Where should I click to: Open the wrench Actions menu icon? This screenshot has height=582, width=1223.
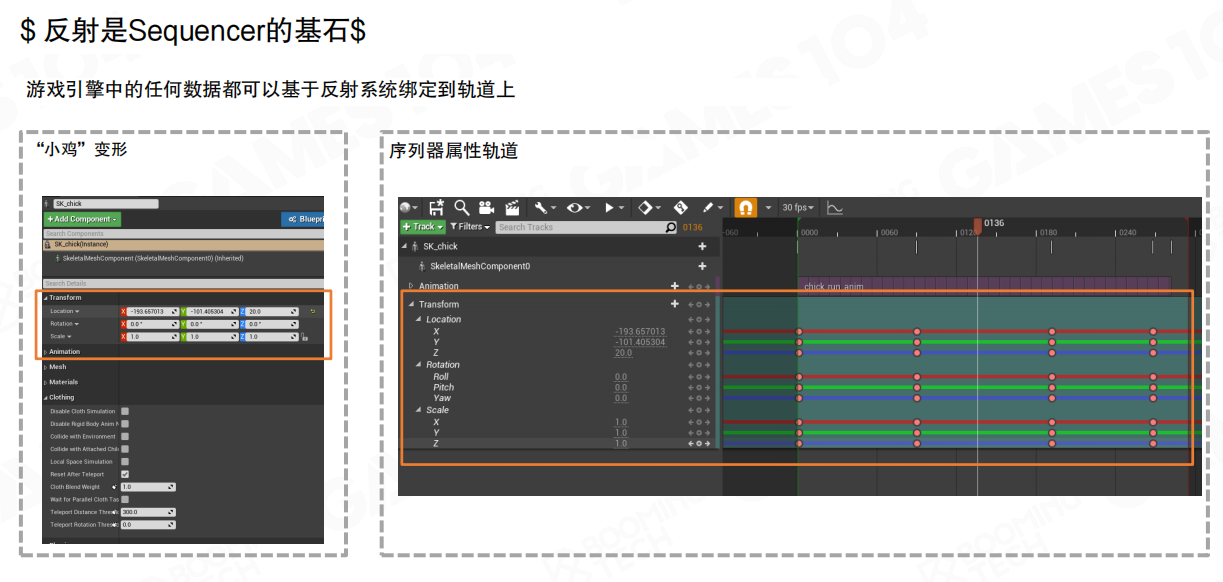click(541, 208)
